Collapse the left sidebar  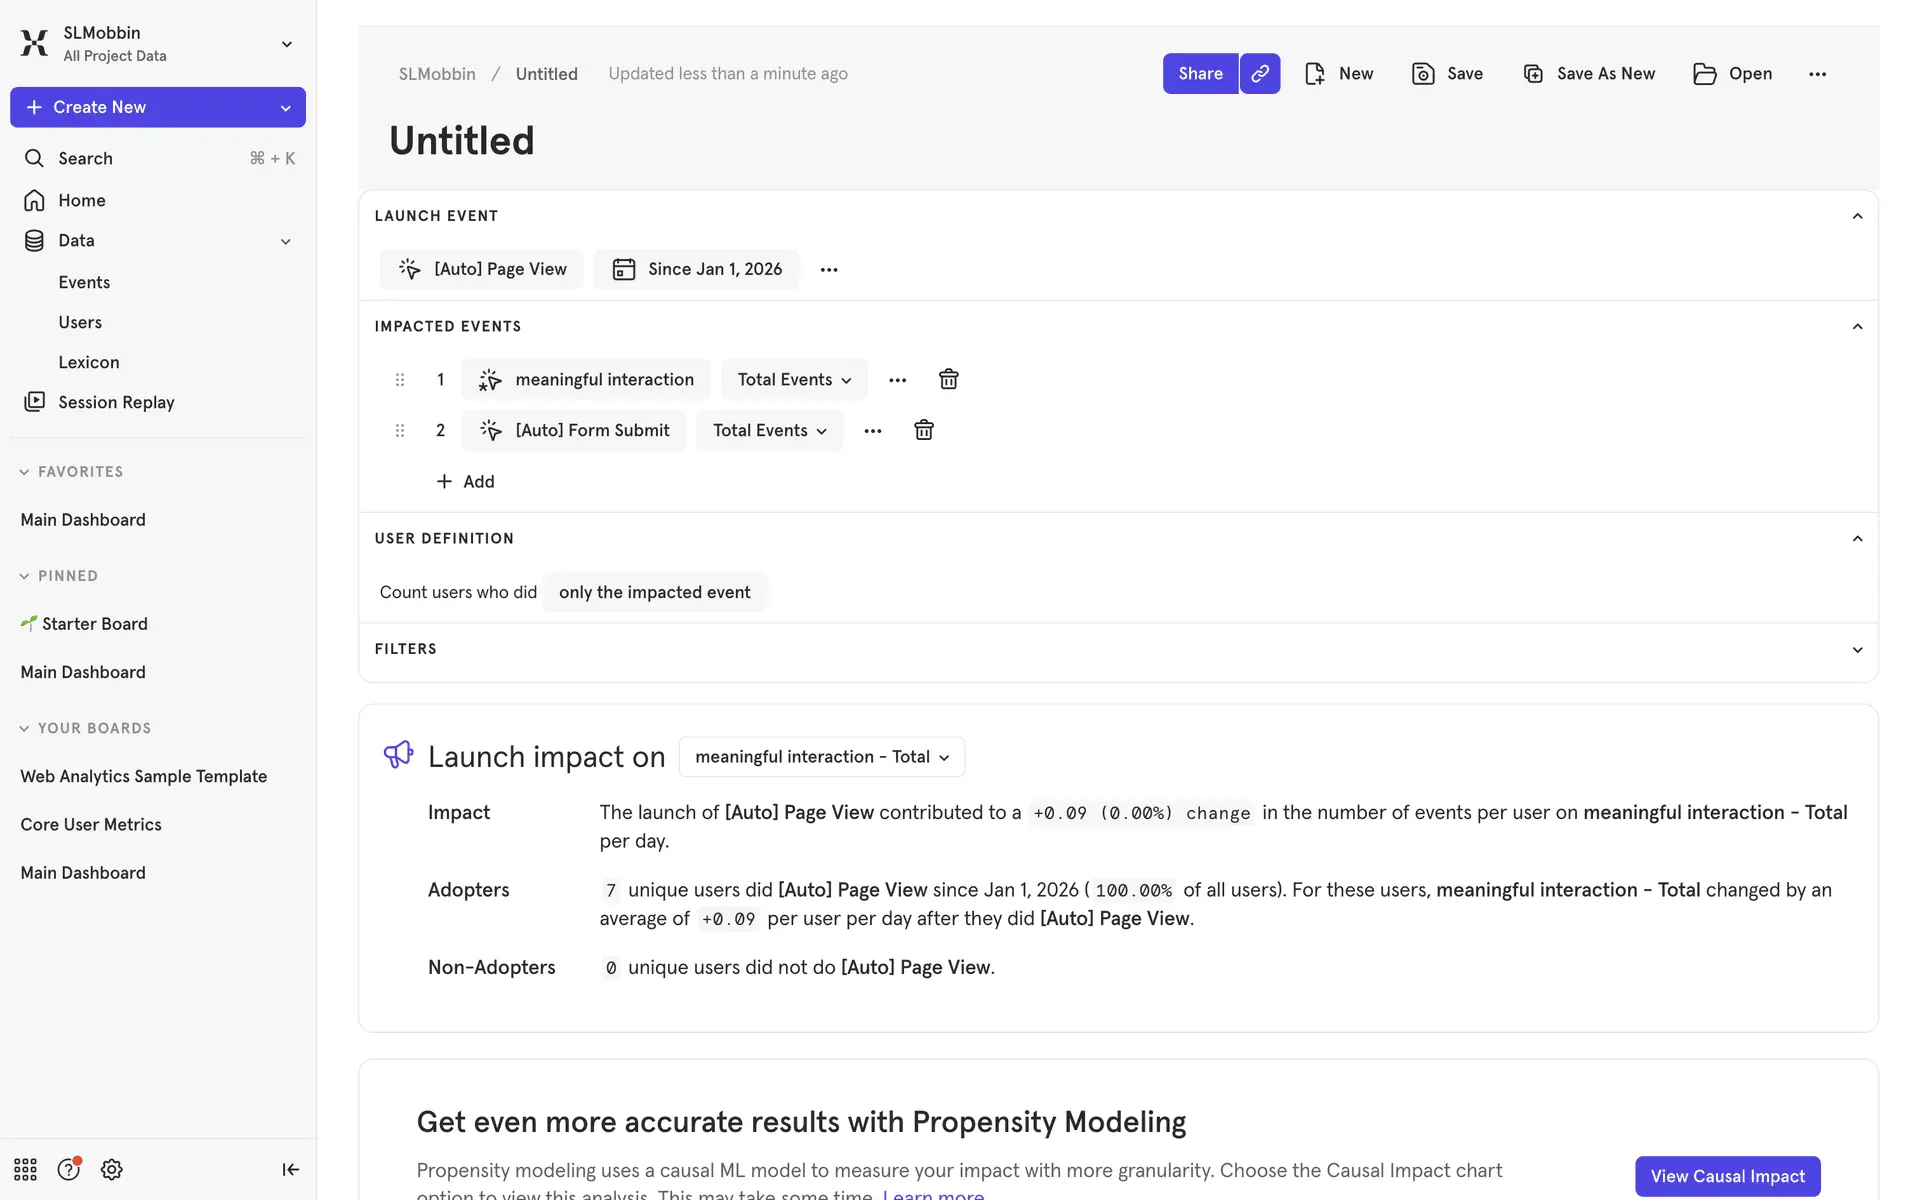coord(290,1169)
